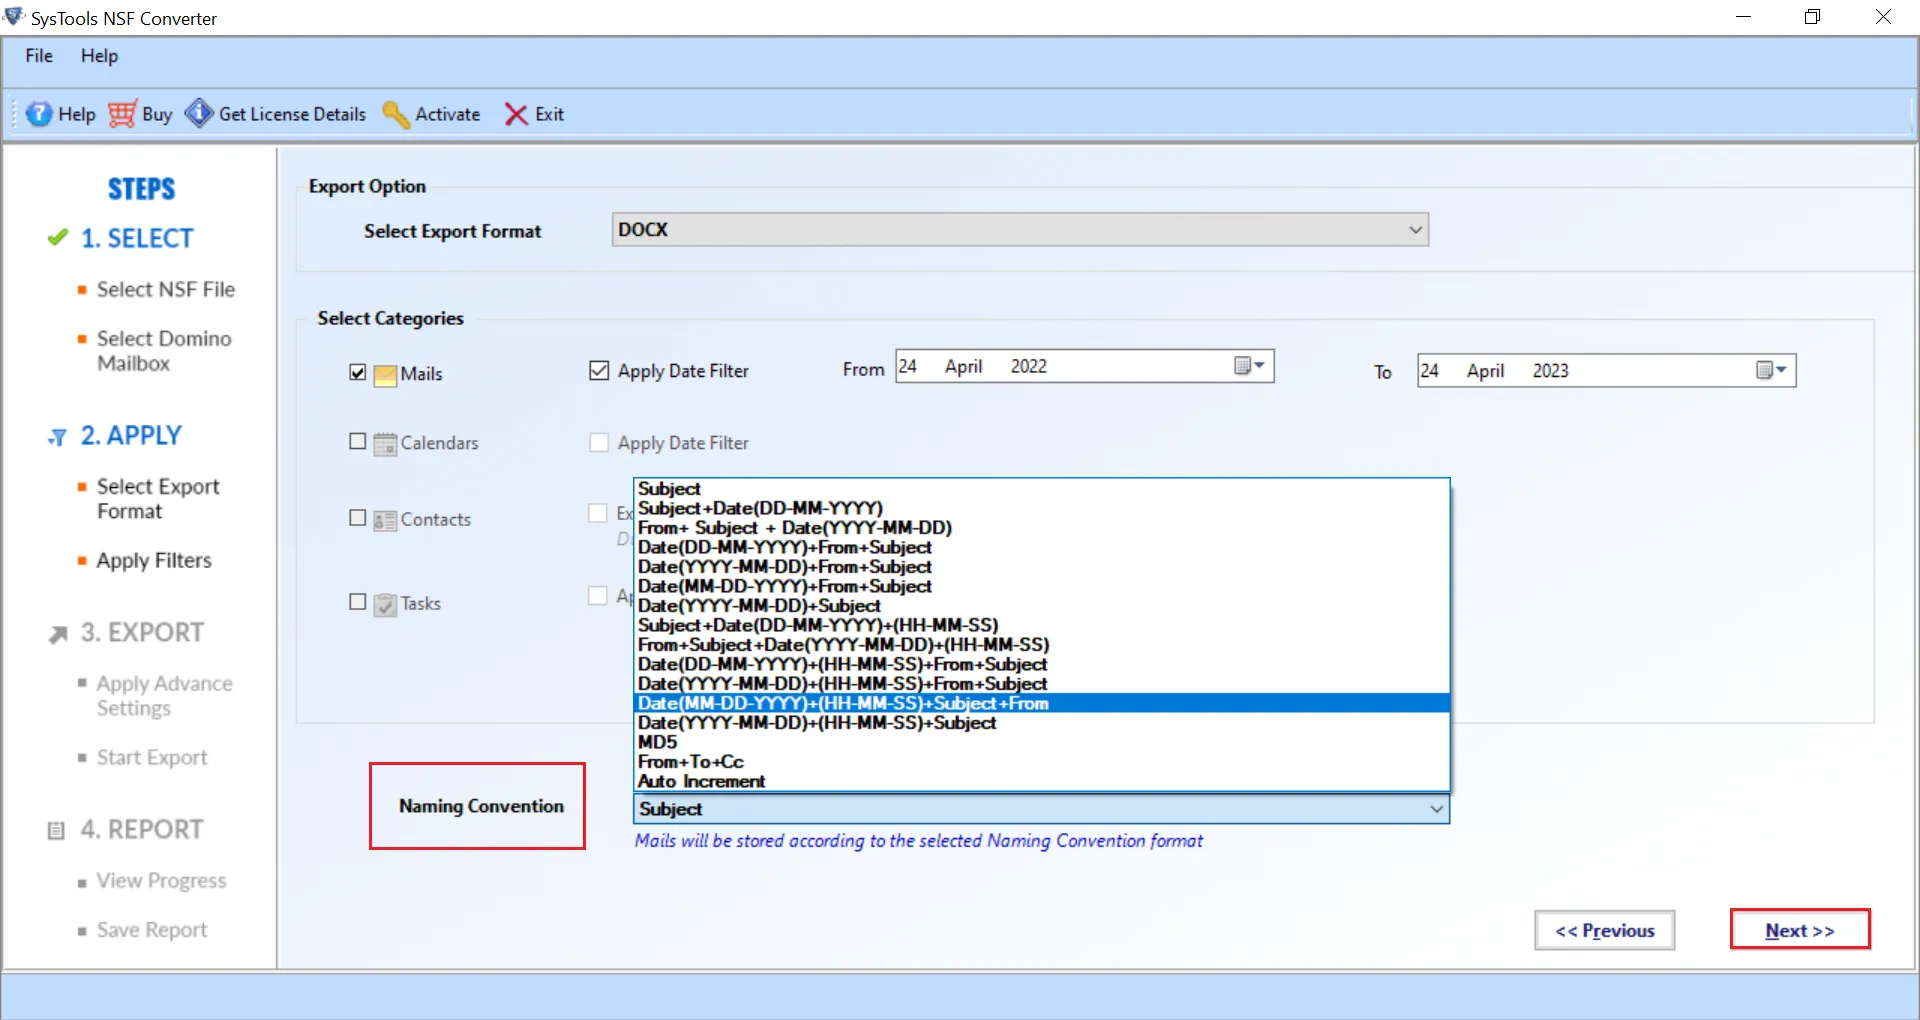Viewport: 1920px width, 1020px height.
Task: Collapse the Naming Convention Subject combo box
Action: tap(1436, 809)
